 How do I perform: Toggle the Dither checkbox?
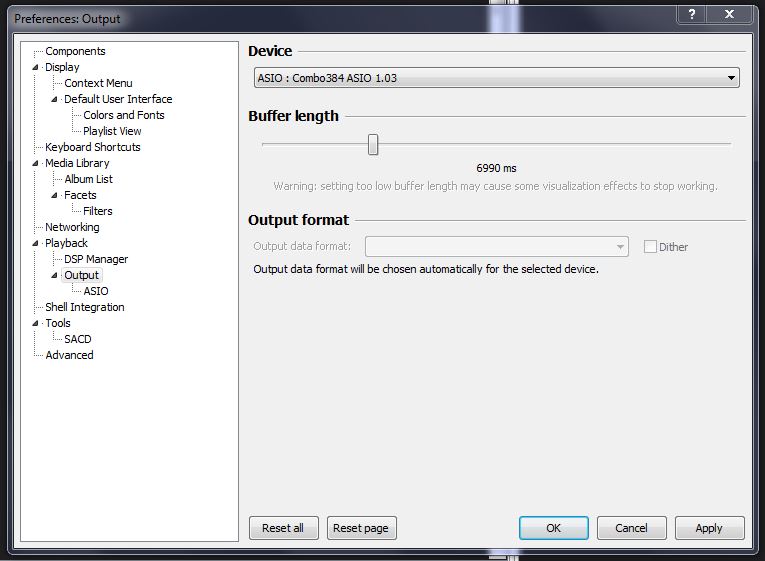point(650,247)
